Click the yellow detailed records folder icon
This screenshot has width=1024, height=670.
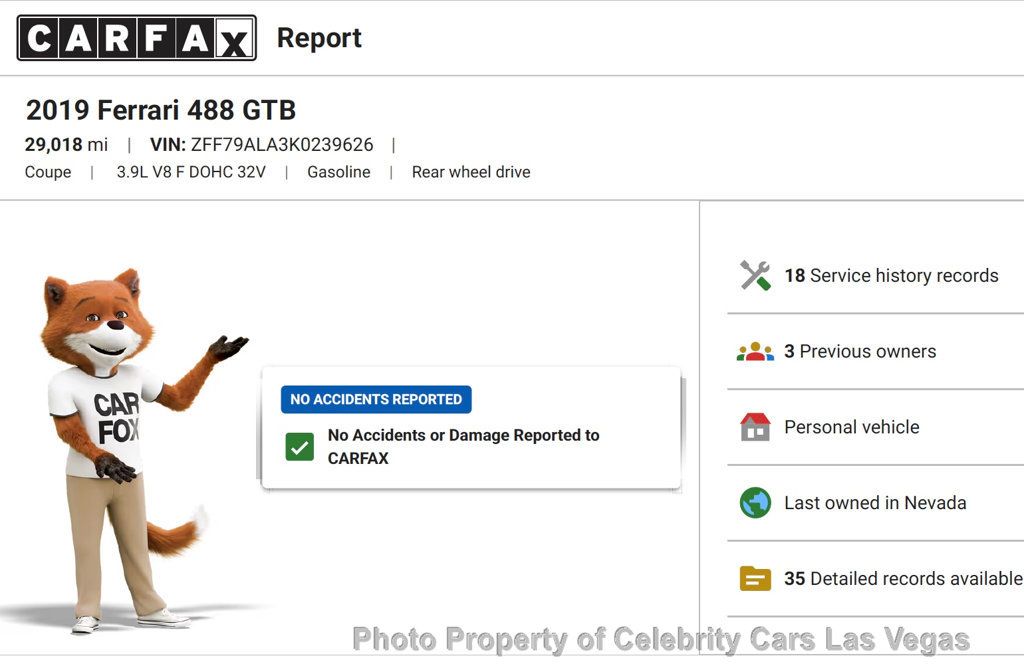755,579
